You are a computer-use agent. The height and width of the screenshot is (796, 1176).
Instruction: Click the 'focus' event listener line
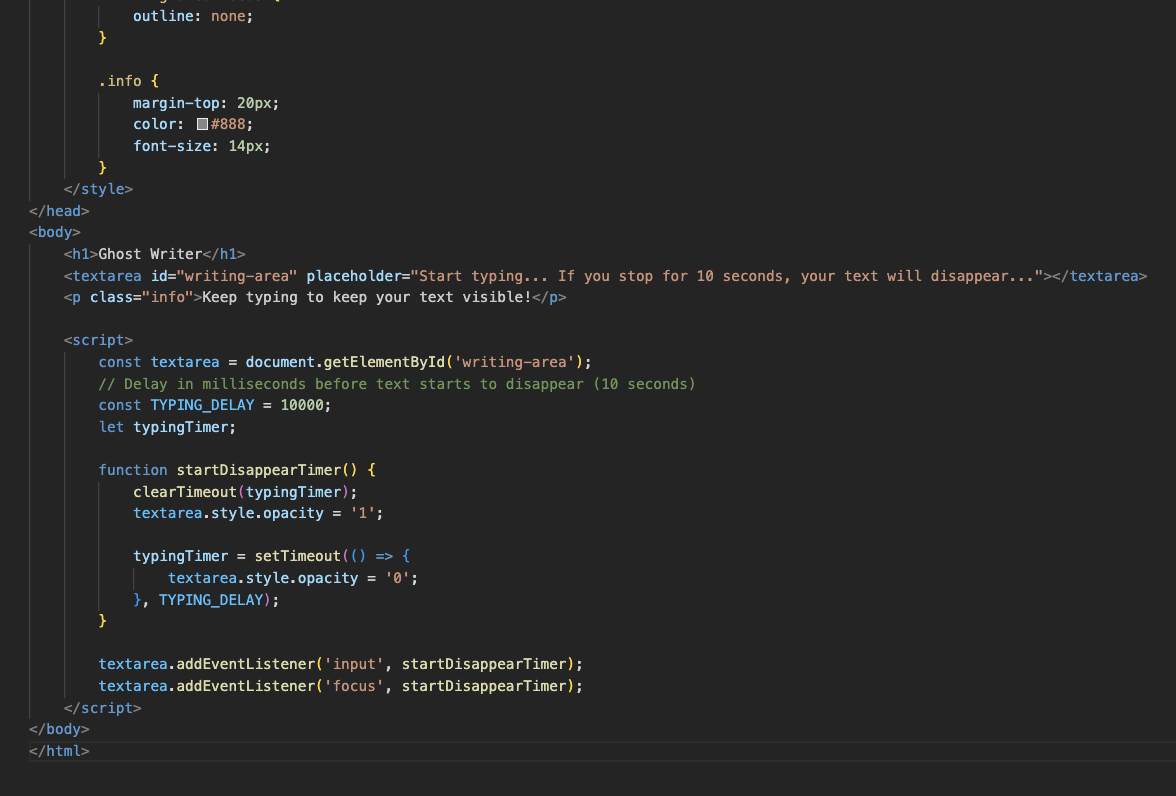click(x=340, y=686)
